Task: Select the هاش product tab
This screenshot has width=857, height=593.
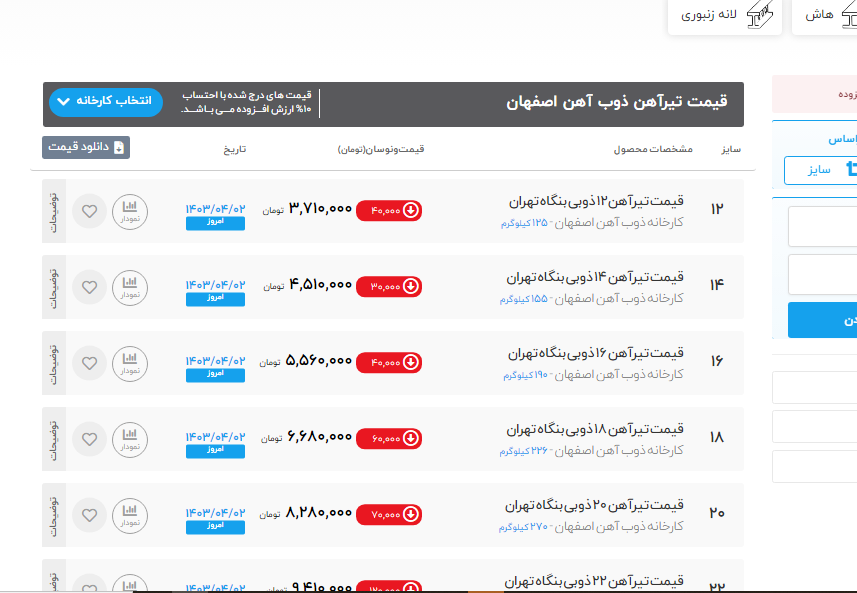Action: coord(823,16)
